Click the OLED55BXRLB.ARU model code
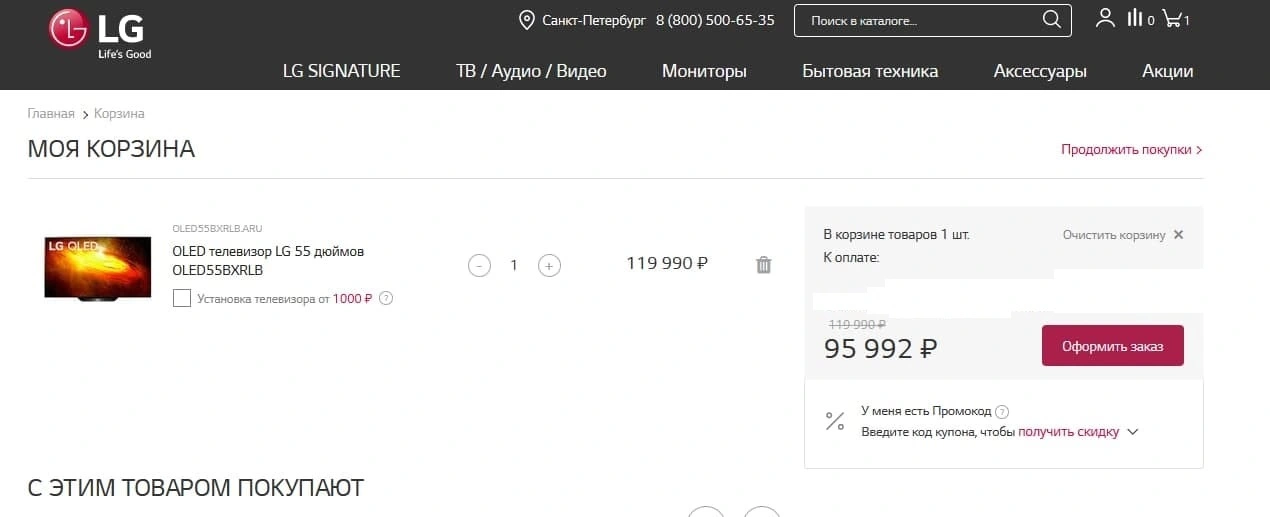The height and width of the screenshot is (517, 1270). click(x=217, y=229)
